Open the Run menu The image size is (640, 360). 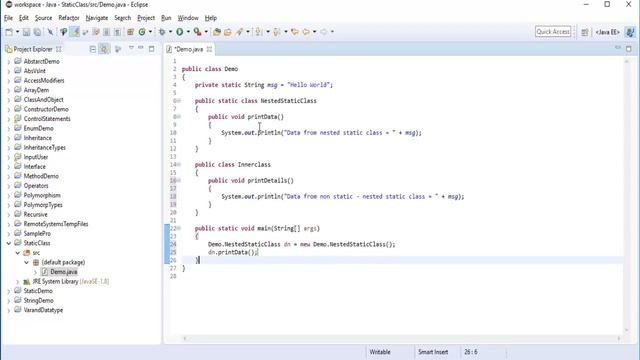166,18
